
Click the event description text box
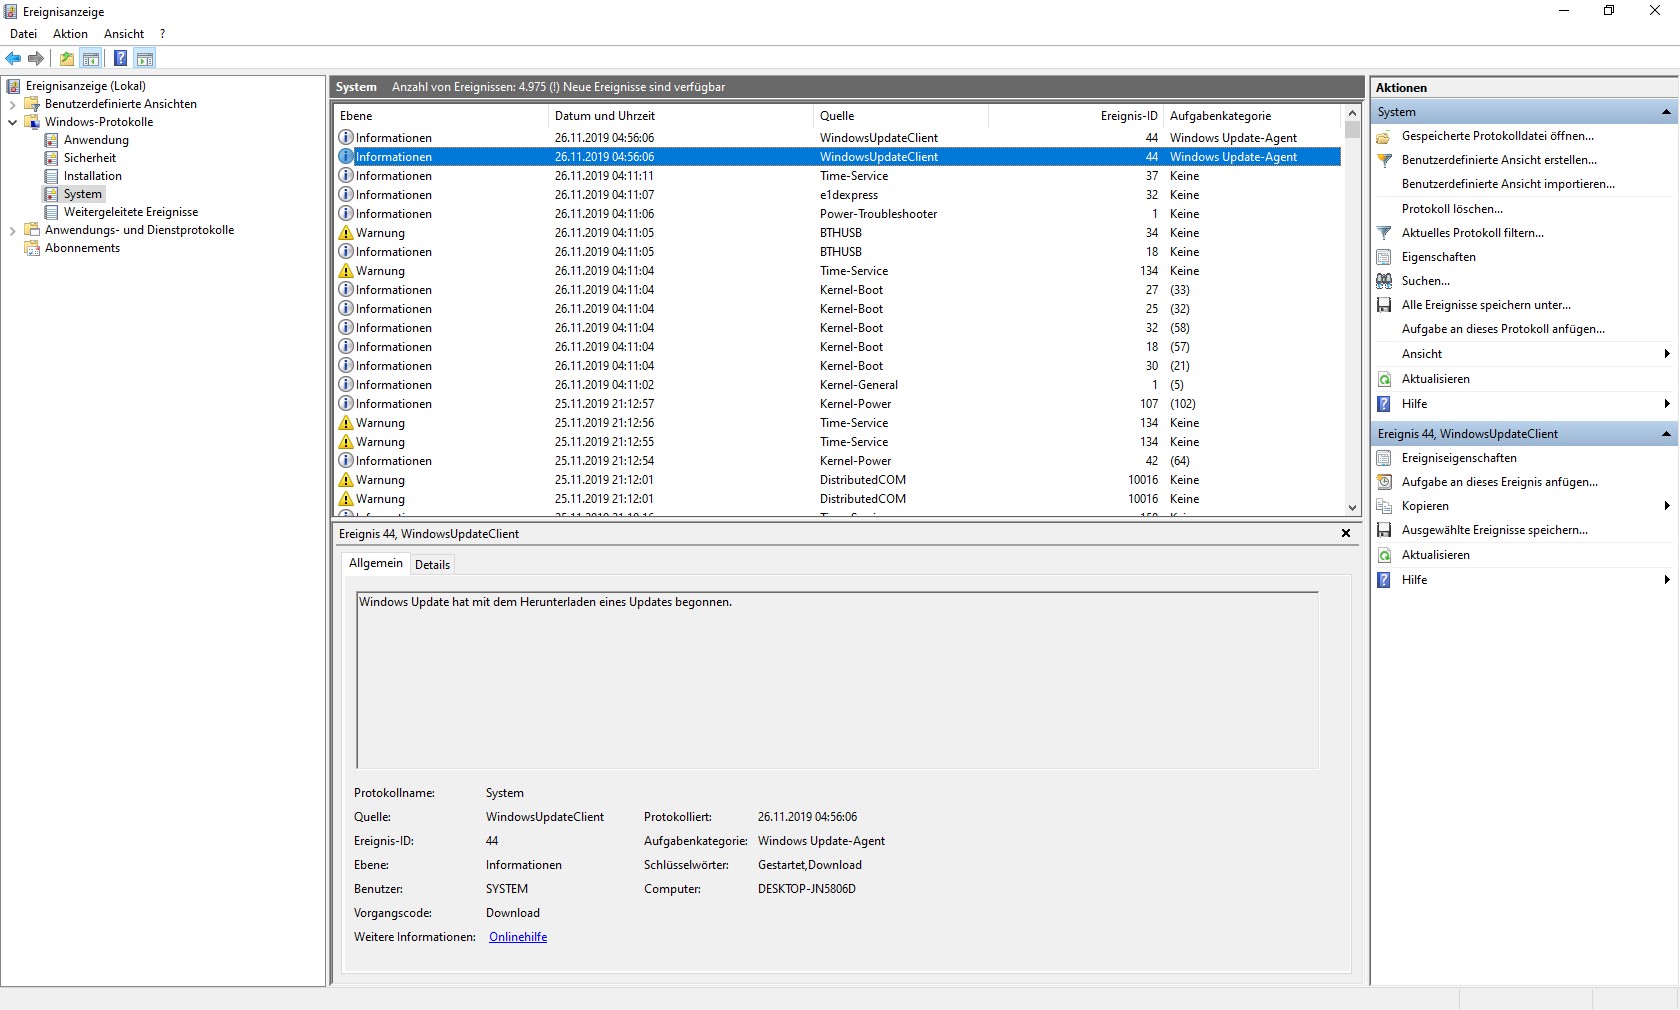click(x=837, y=680)
